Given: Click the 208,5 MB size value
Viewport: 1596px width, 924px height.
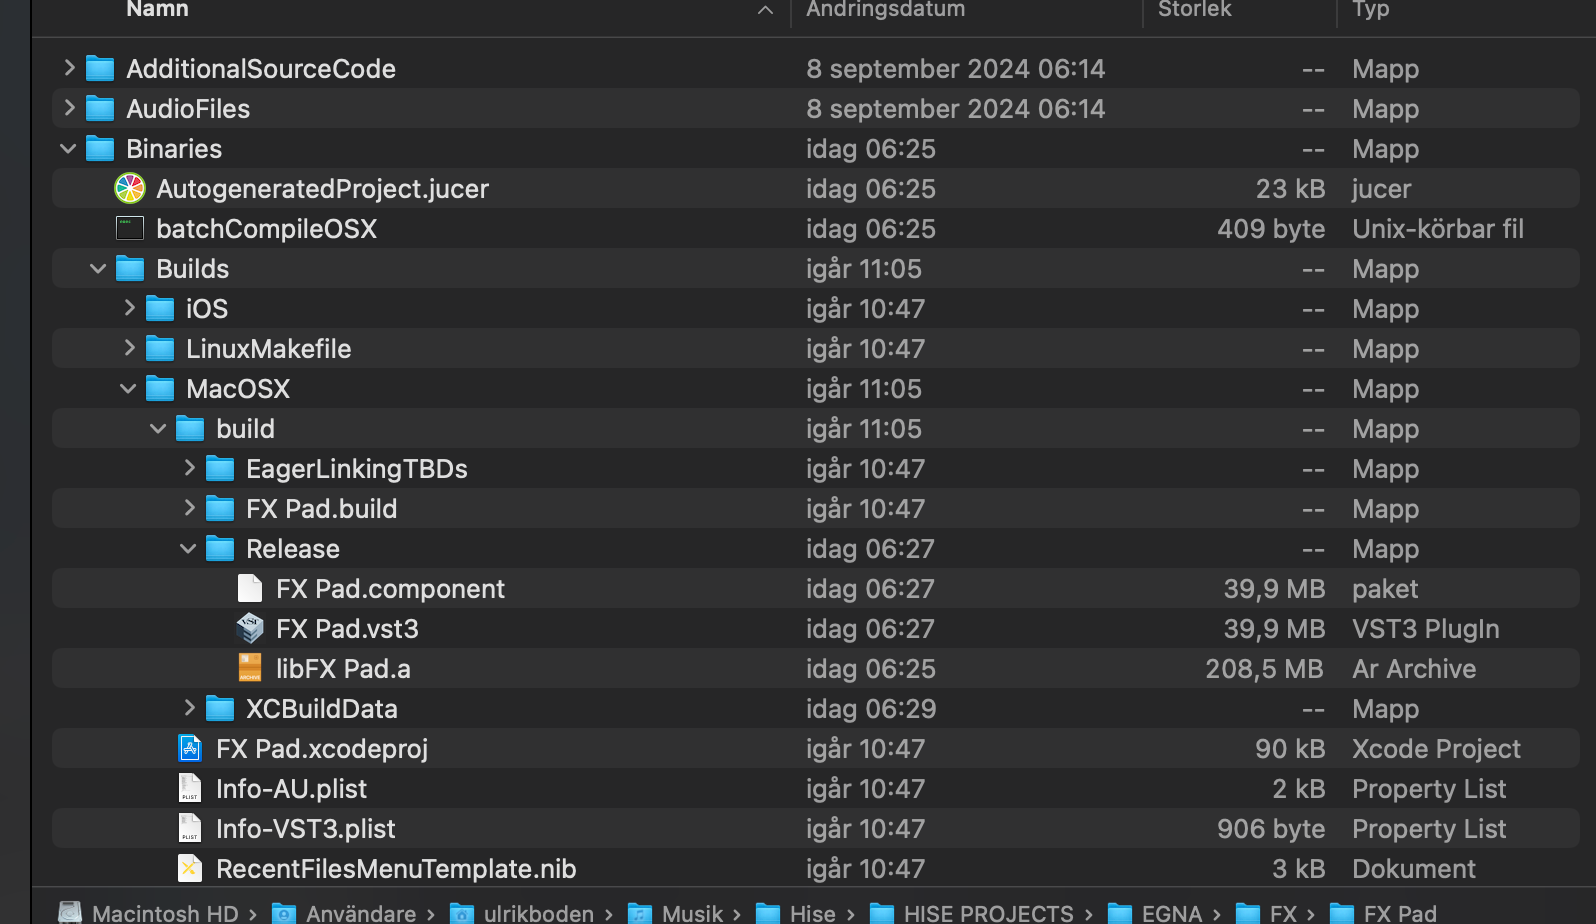Looking at the screenshot, I should (1265, 669).
